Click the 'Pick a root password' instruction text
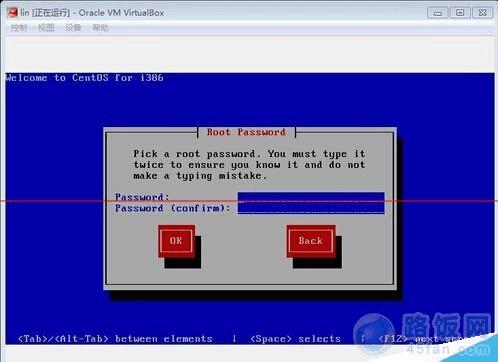Viewport: 498px width, 362px height. click(x=249, y=165)
